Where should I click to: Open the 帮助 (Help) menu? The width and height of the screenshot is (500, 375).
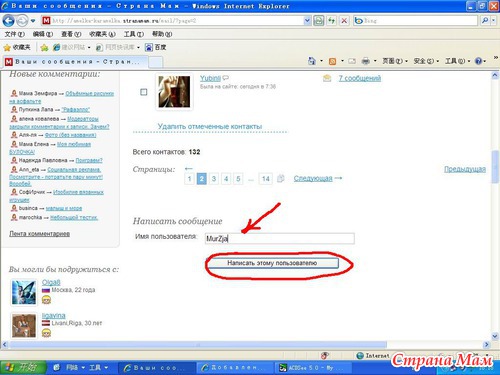coord(162,34)
